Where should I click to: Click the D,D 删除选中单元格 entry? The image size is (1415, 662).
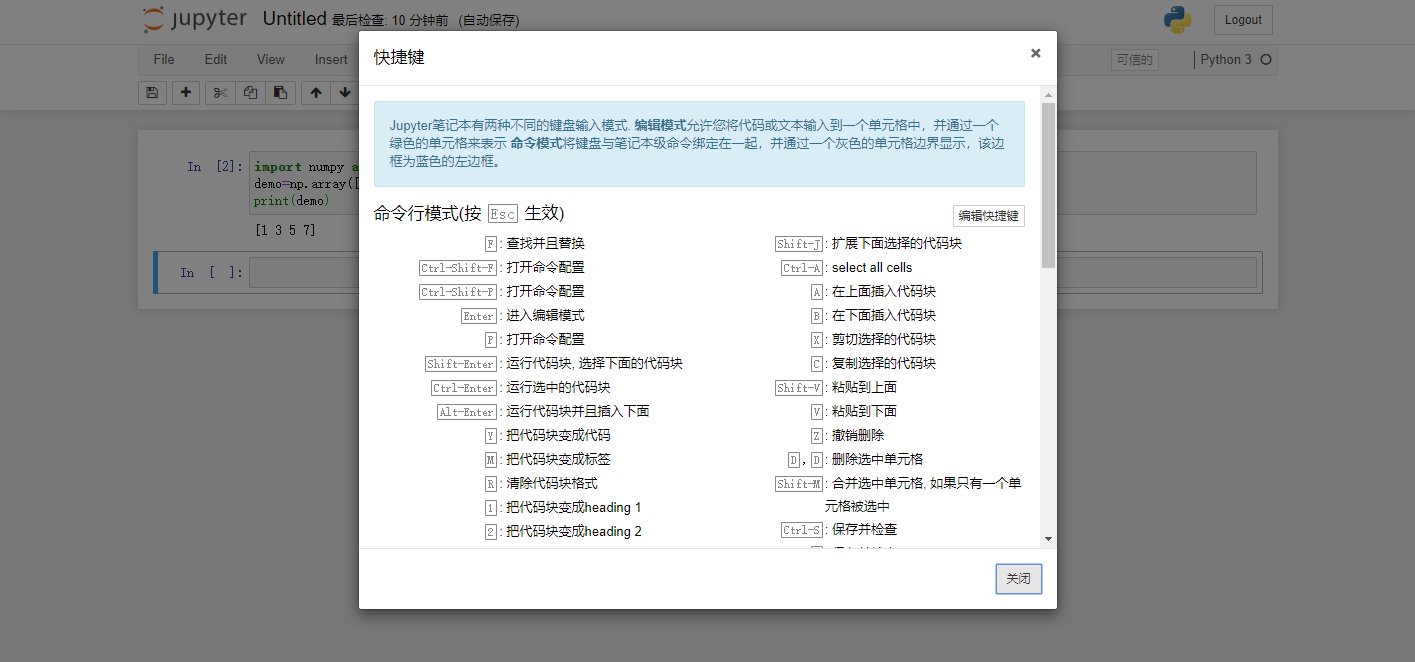coord(855,460)
